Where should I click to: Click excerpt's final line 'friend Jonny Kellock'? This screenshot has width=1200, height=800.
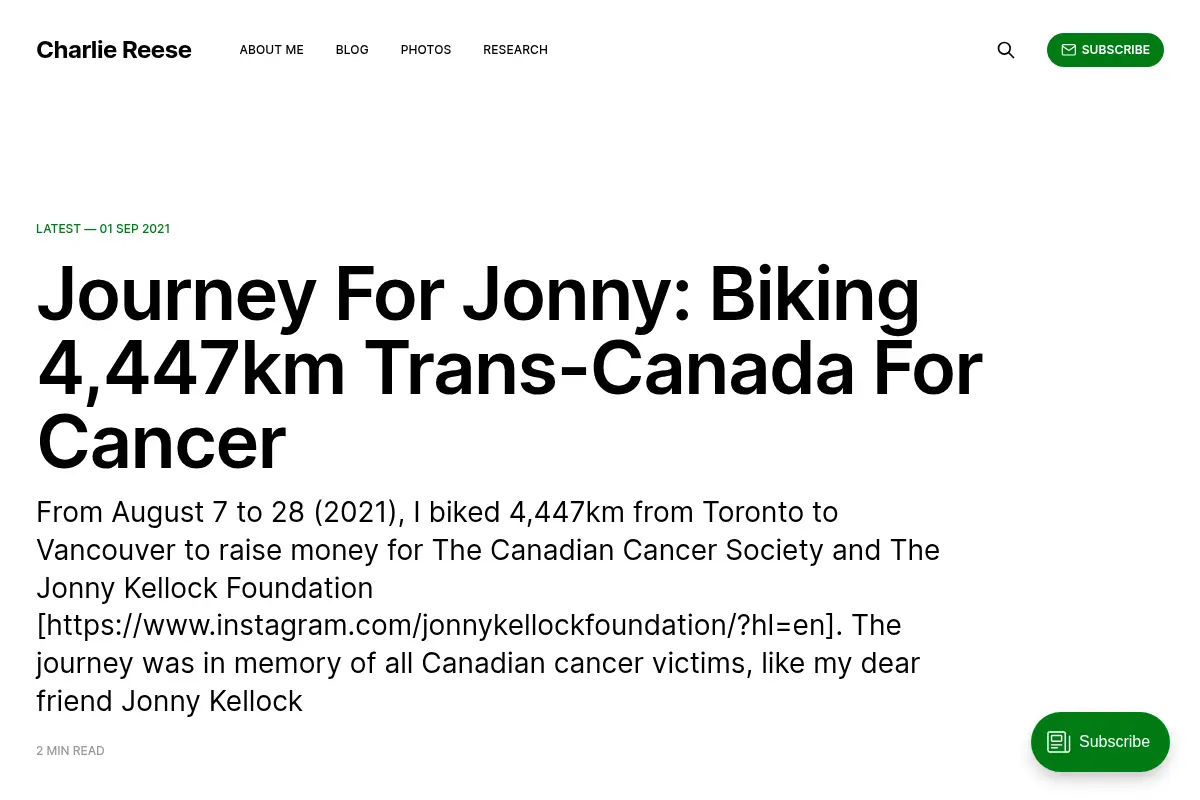(x=169, y=701)
